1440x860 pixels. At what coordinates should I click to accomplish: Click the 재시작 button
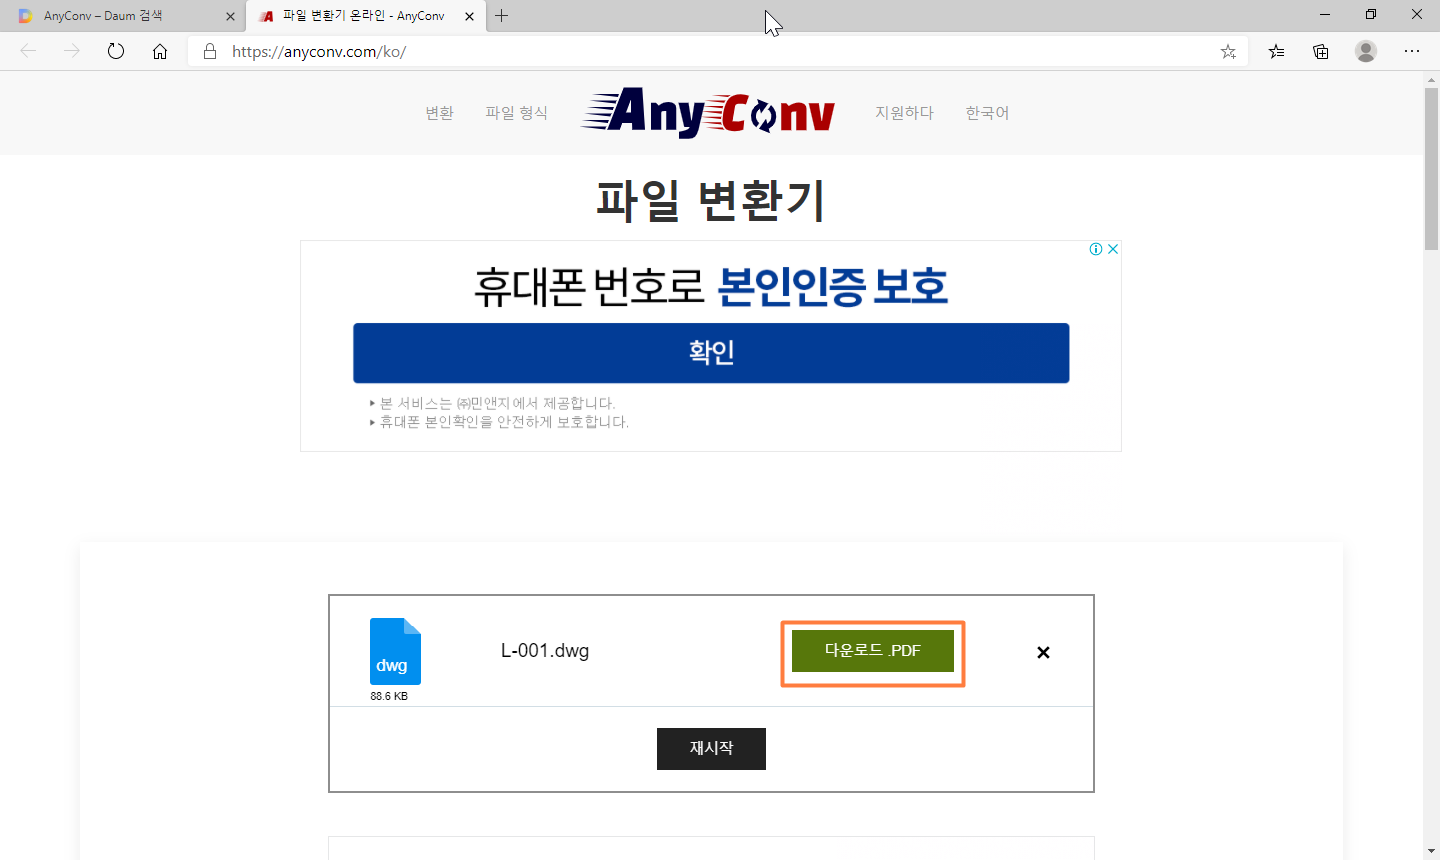[711, 749]
